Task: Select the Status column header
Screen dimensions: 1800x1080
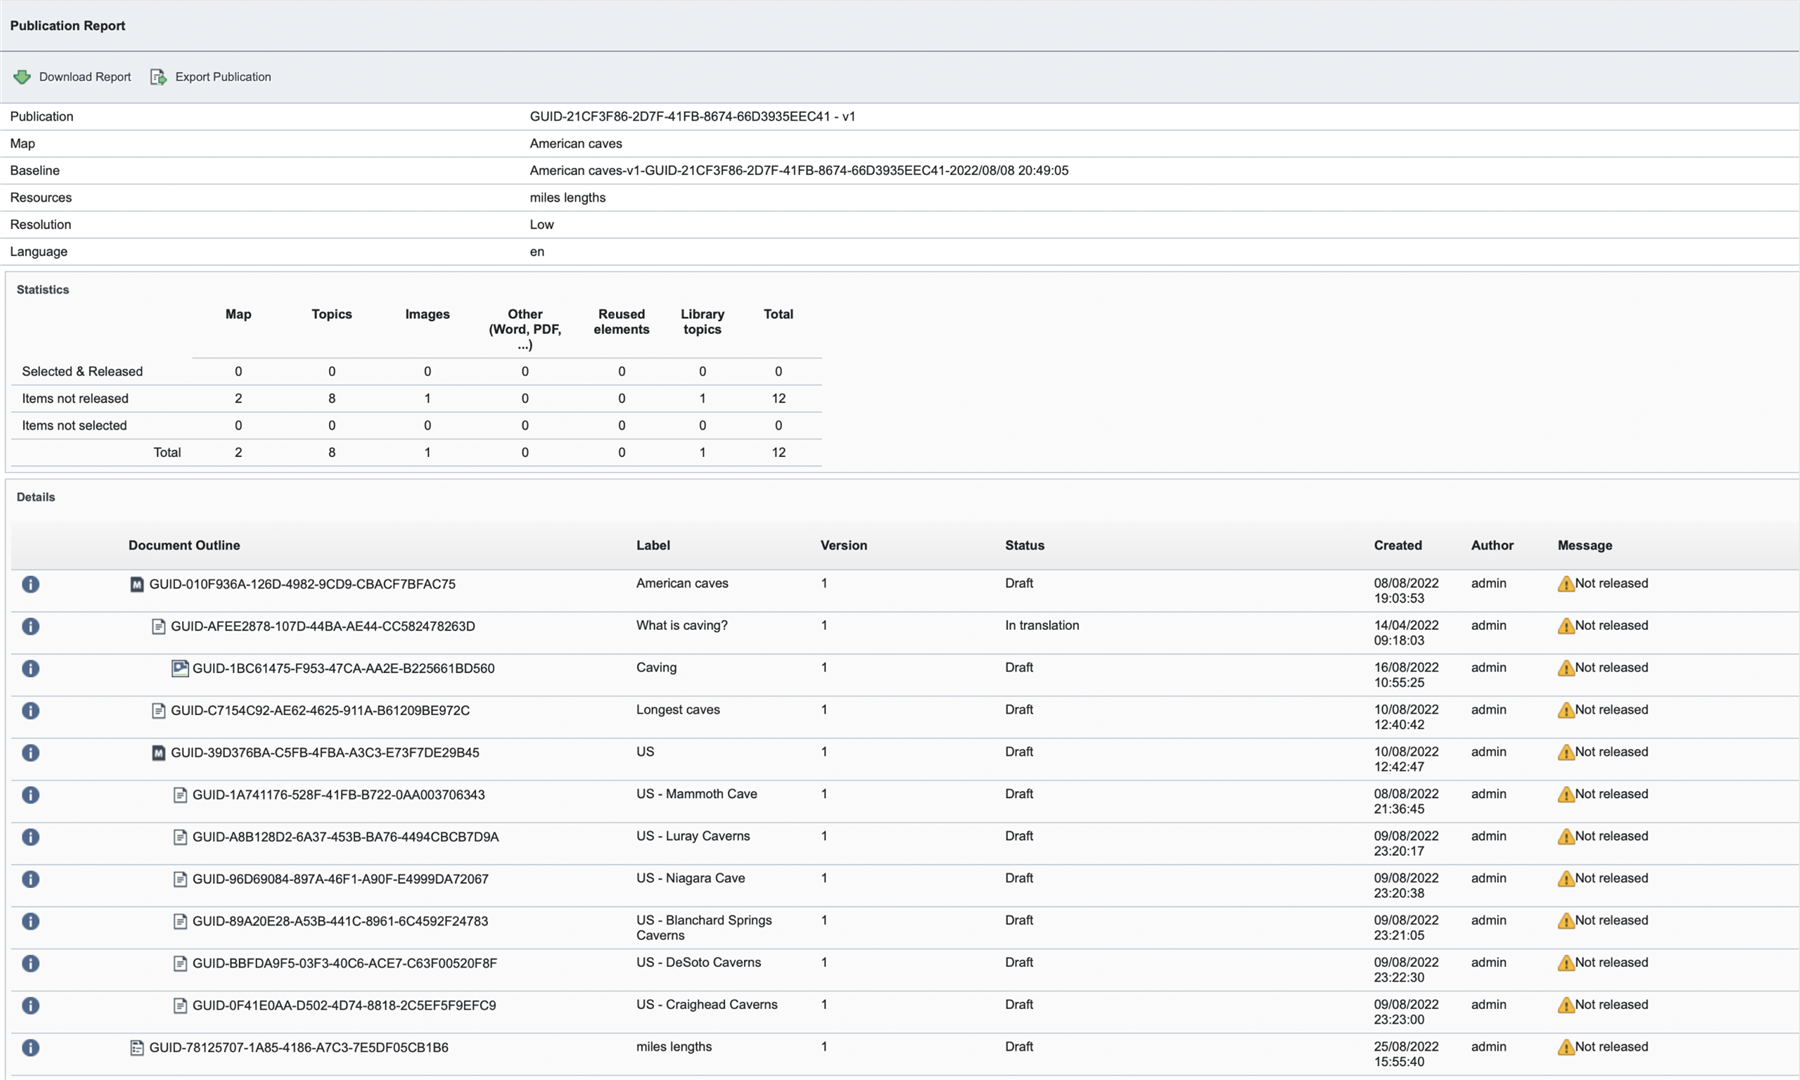Action: click(x=1023, y=545)
